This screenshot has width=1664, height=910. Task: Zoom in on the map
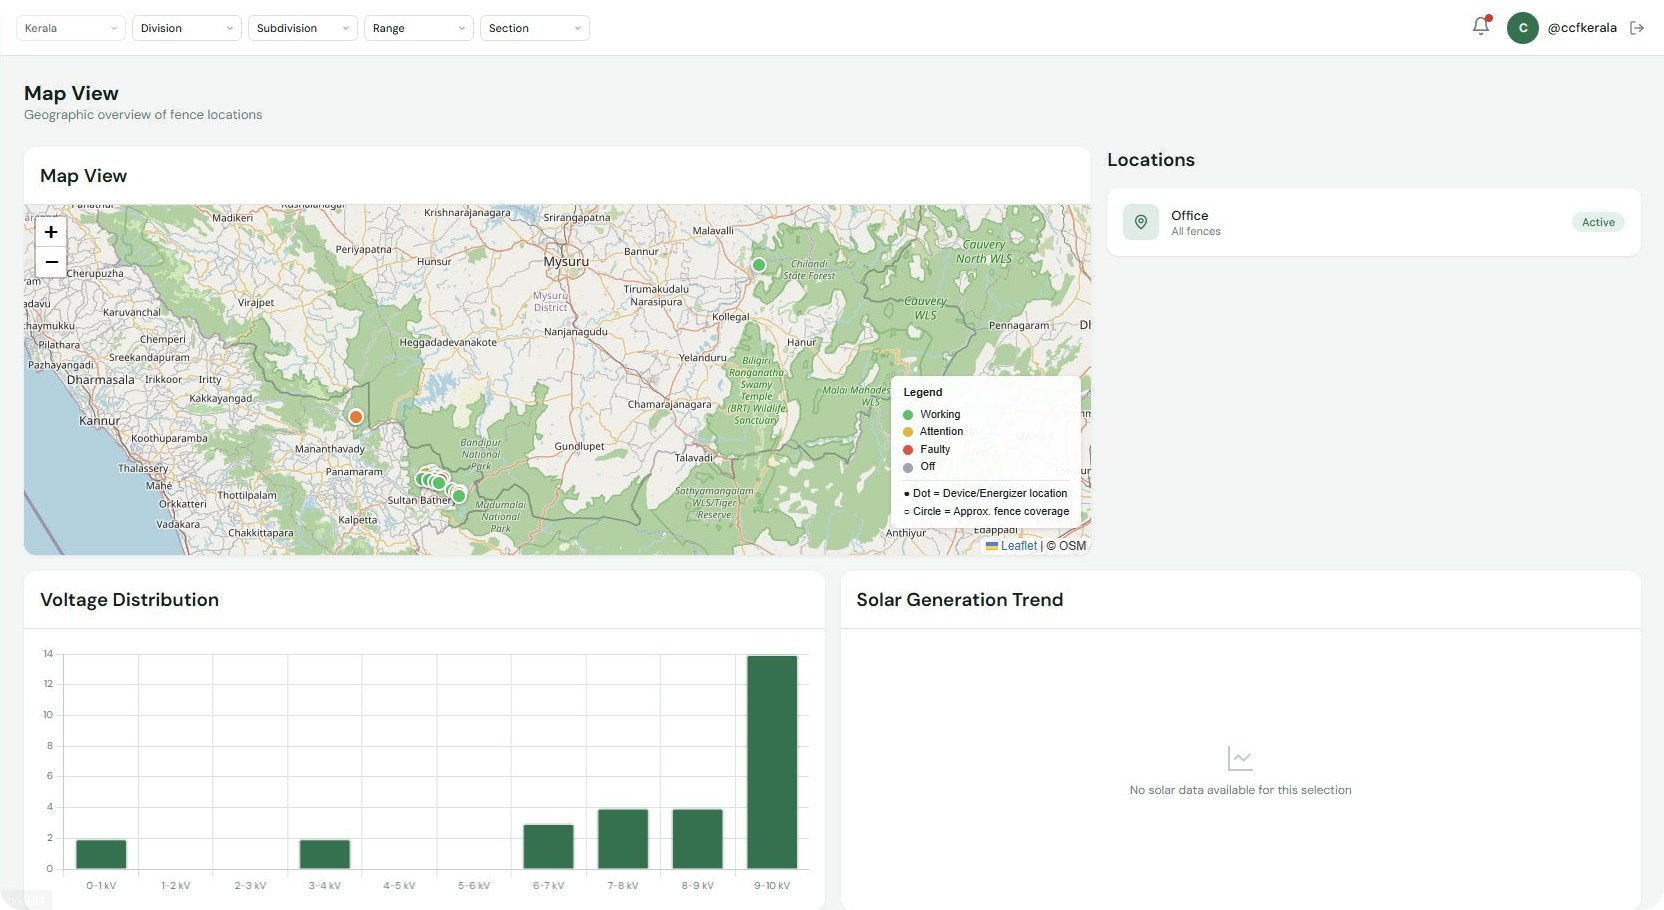pos(51,232)
